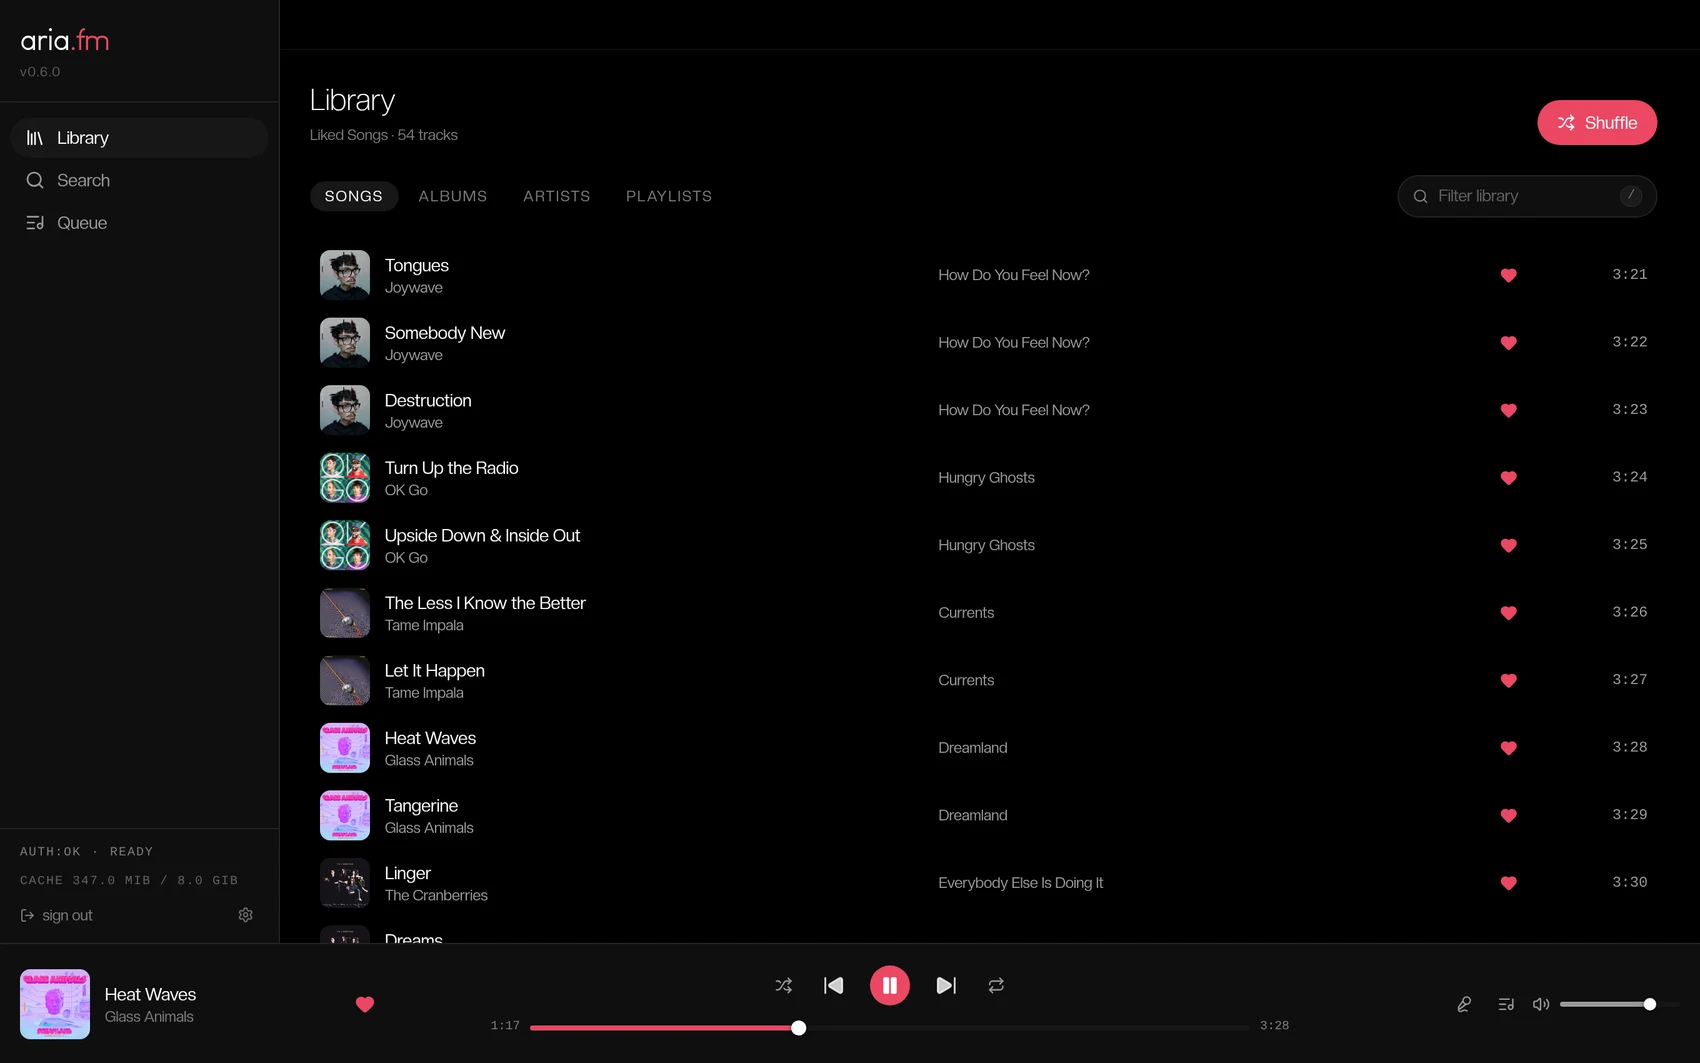The image size is (1700, 1063).
Task: Click the aria.fm logo
Action: 65,40
